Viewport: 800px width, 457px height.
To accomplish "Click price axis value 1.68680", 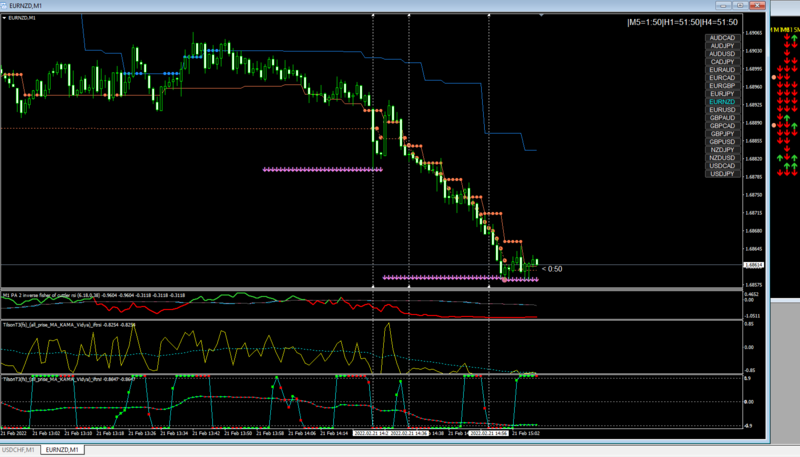I will 754,231.
